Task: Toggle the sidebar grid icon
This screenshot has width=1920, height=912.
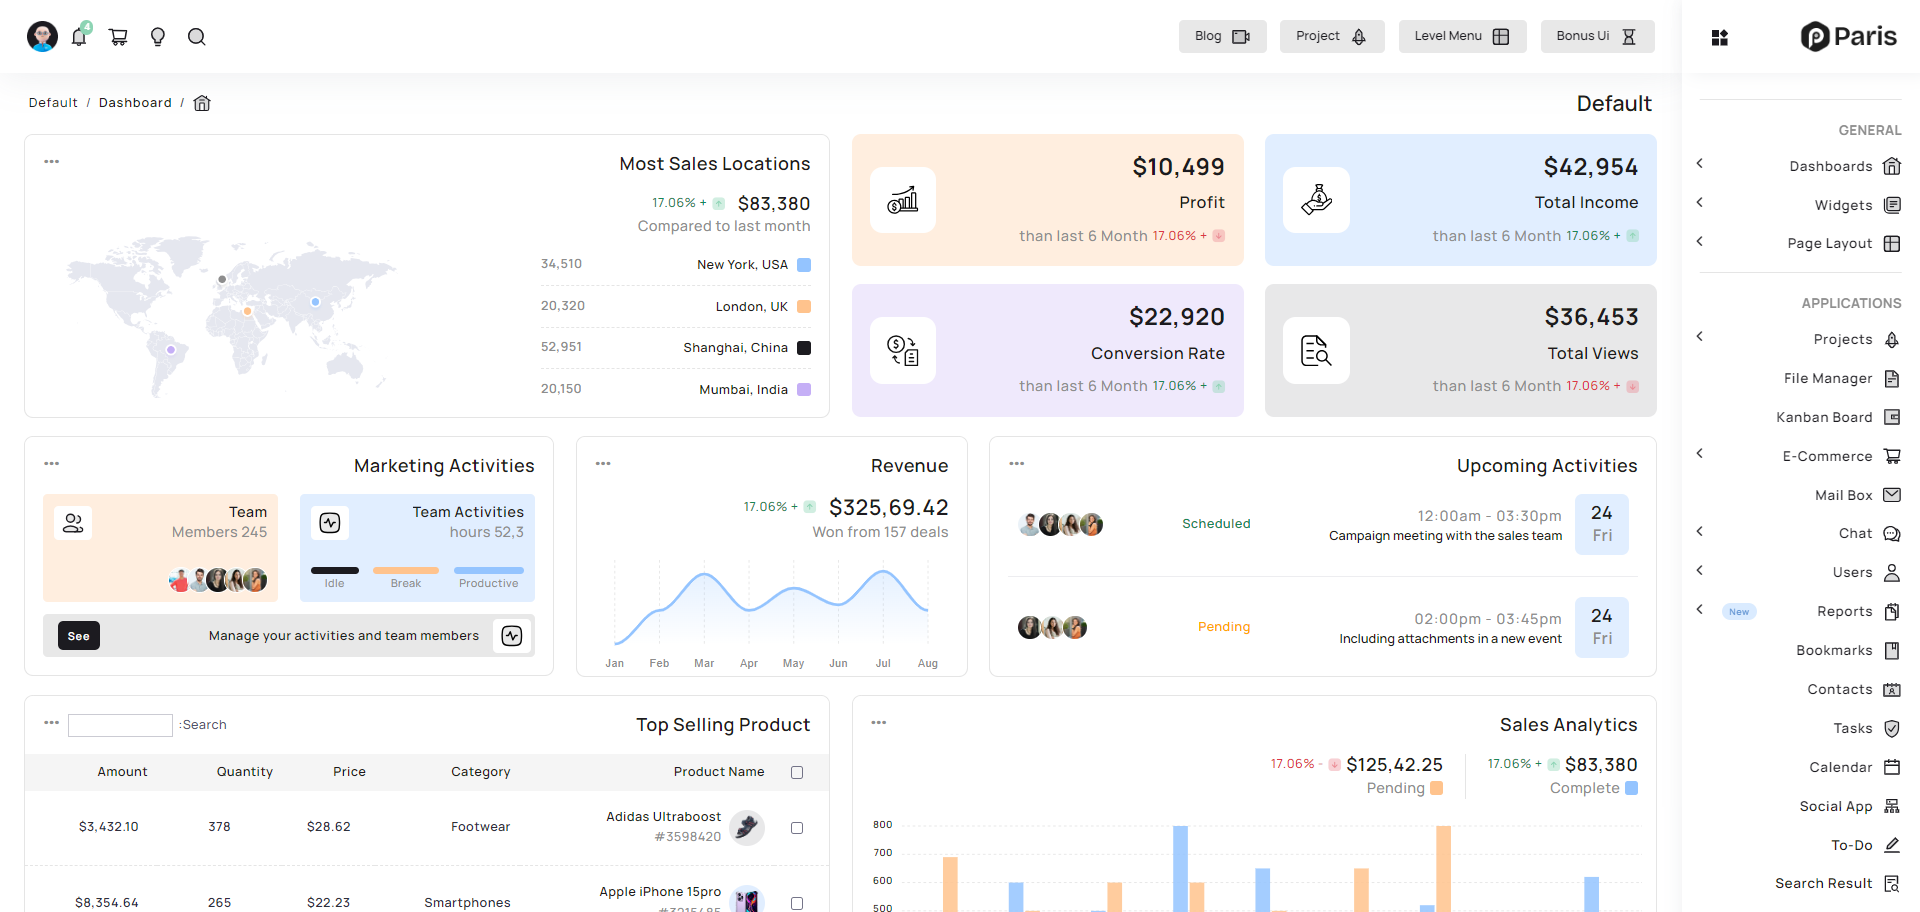Action: (1719, 38)
